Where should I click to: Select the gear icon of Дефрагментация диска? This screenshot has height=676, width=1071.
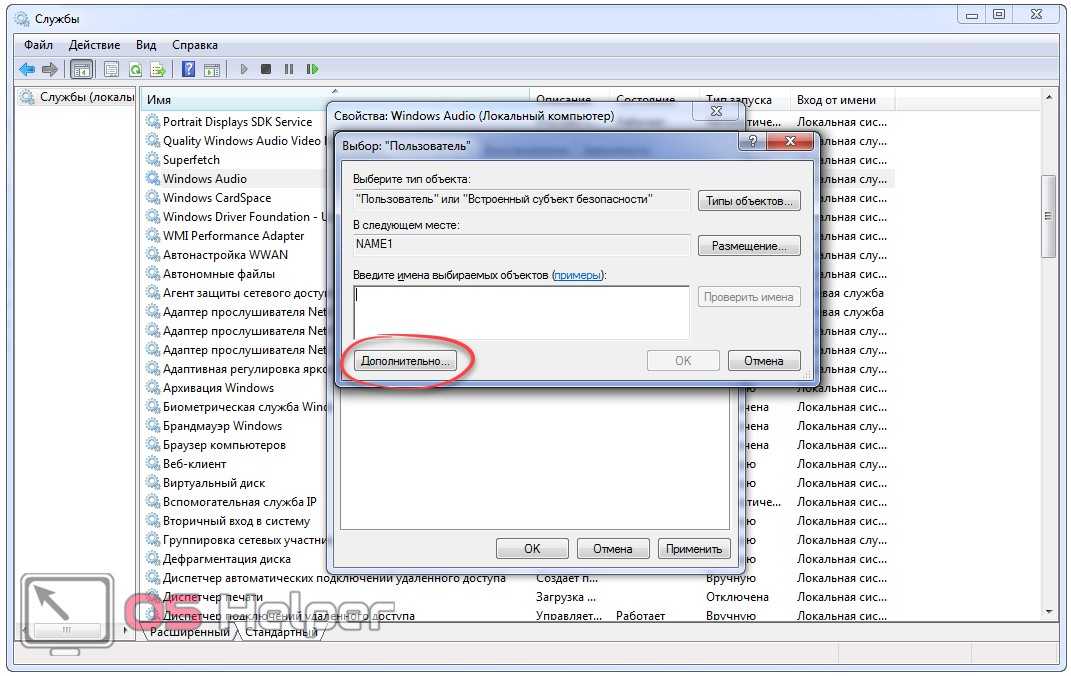(153, 559)
